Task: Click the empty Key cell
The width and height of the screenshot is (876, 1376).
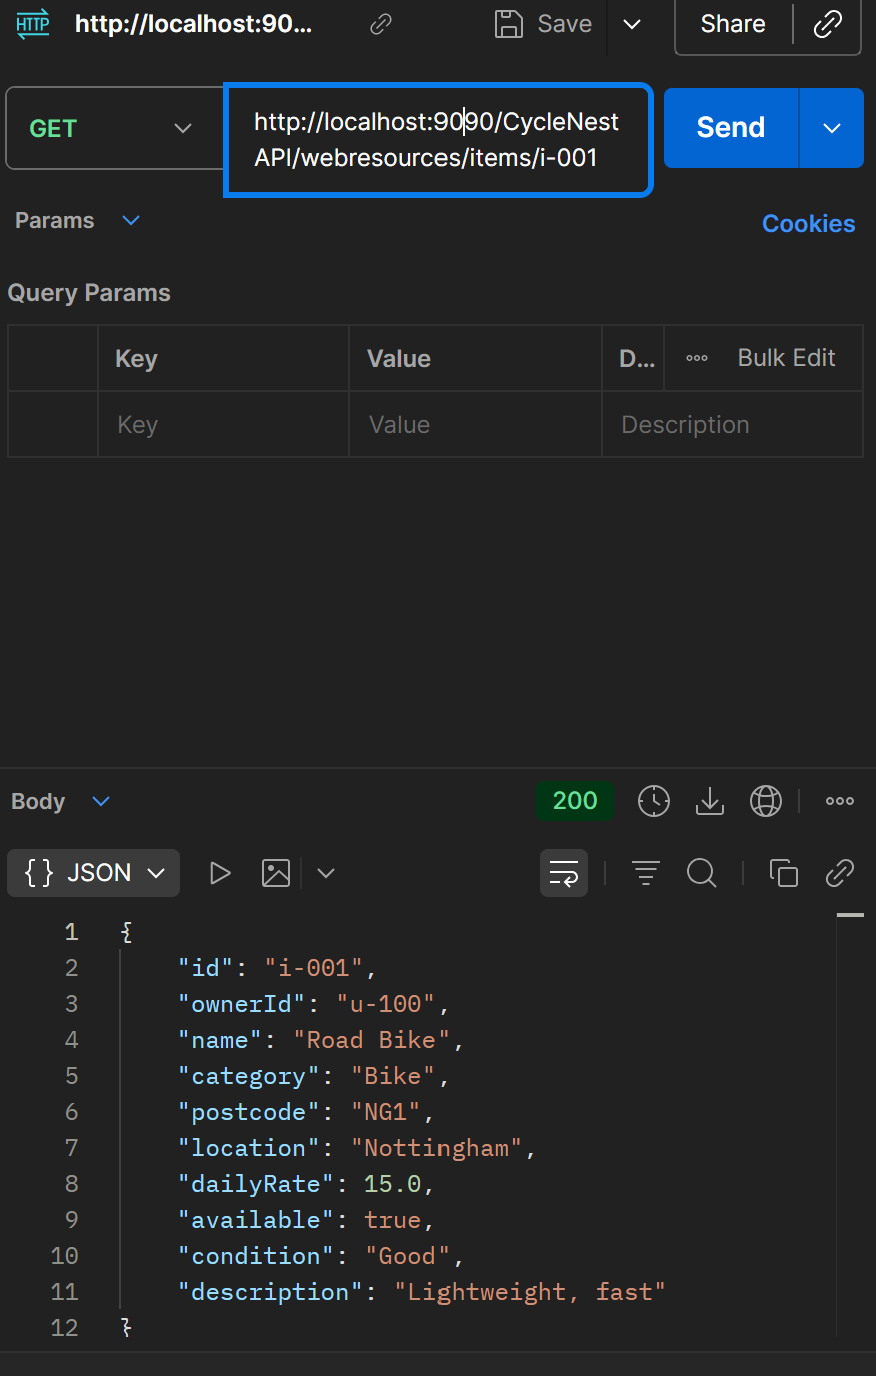Action: [223, 425]
